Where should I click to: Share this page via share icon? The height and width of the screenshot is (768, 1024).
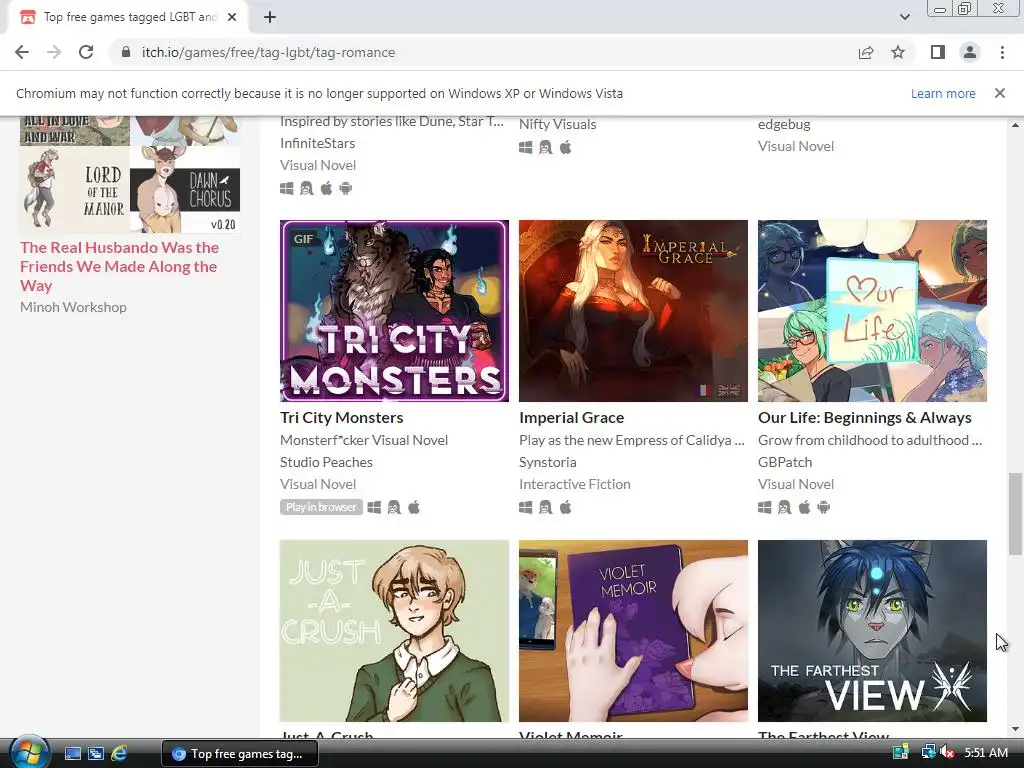[x=866, y=52]
